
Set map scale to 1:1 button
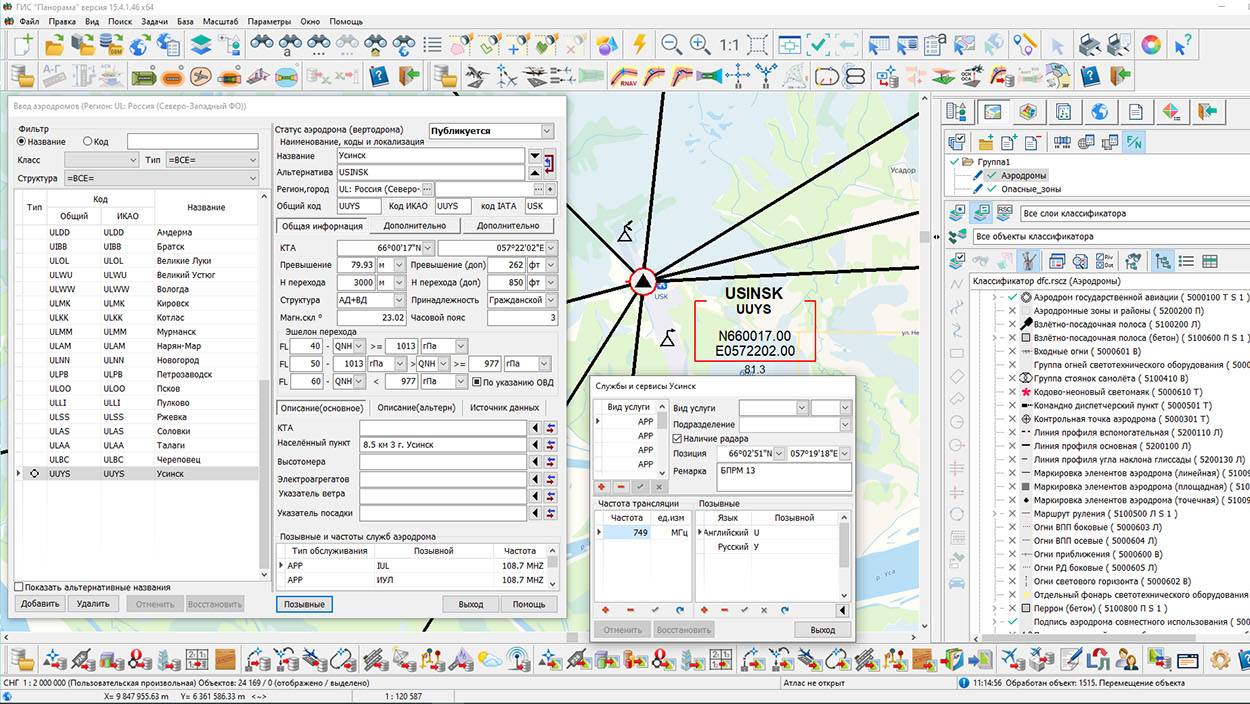(729, 45)
